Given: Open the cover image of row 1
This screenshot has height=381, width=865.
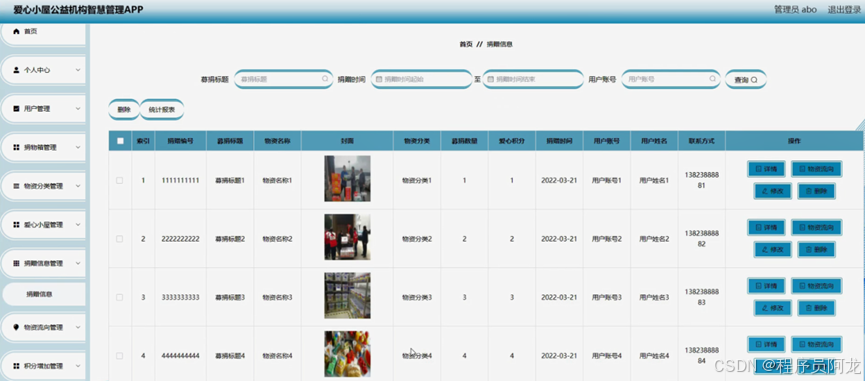Looking at the screenshot, I should [x=348, y=179].
